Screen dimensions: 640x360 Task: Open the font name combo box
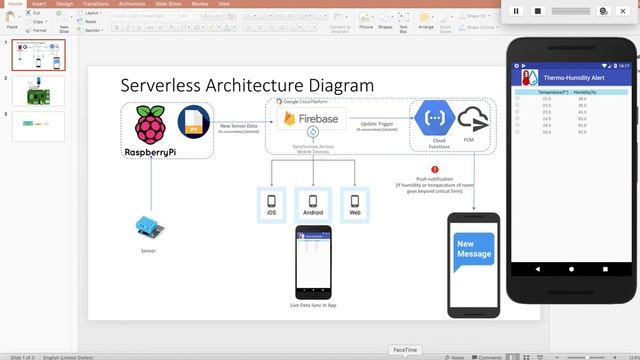coord(143,16)
